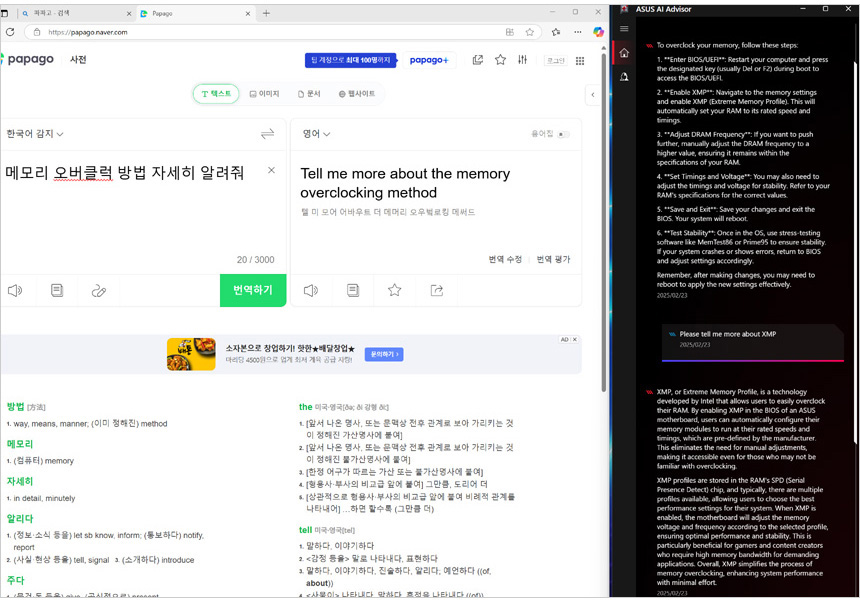Toggle the 용어집 glossary switch
This screenshot has height=603, width=860.
point(563,134)
